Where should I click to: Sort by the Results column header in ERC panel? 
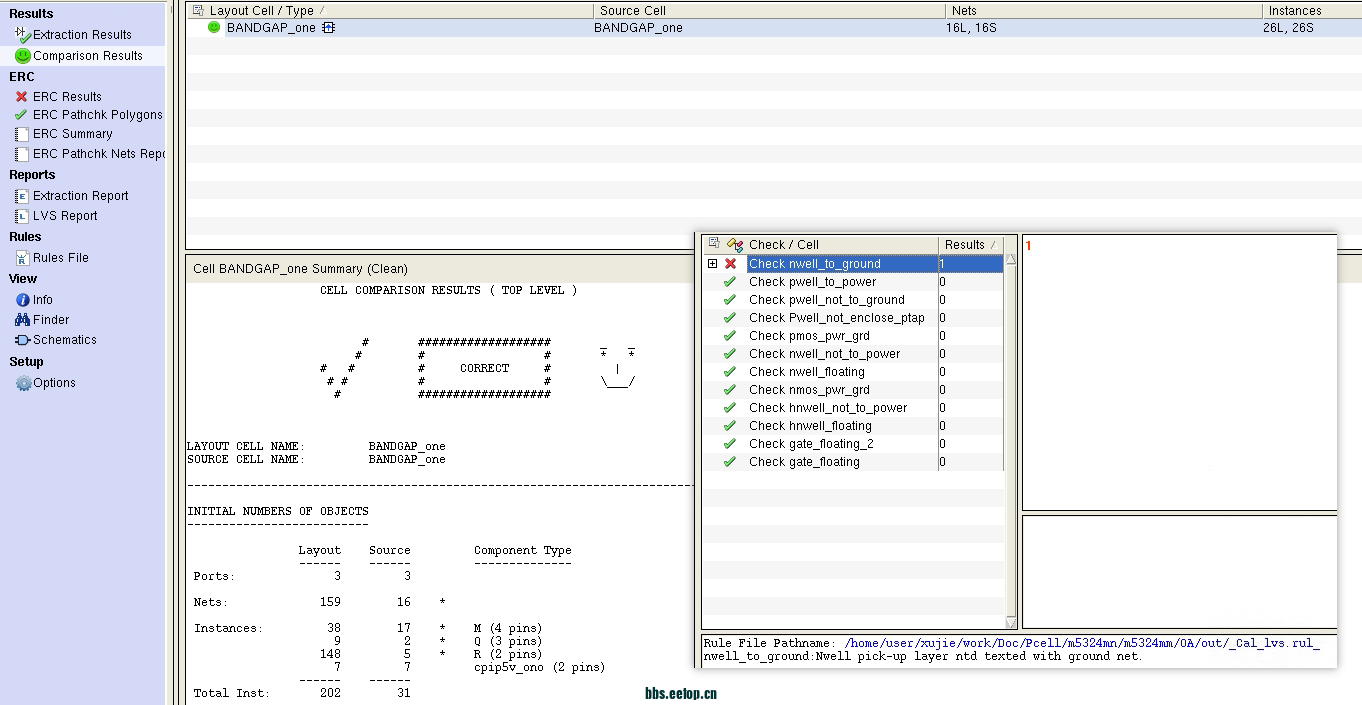[971, 244]
